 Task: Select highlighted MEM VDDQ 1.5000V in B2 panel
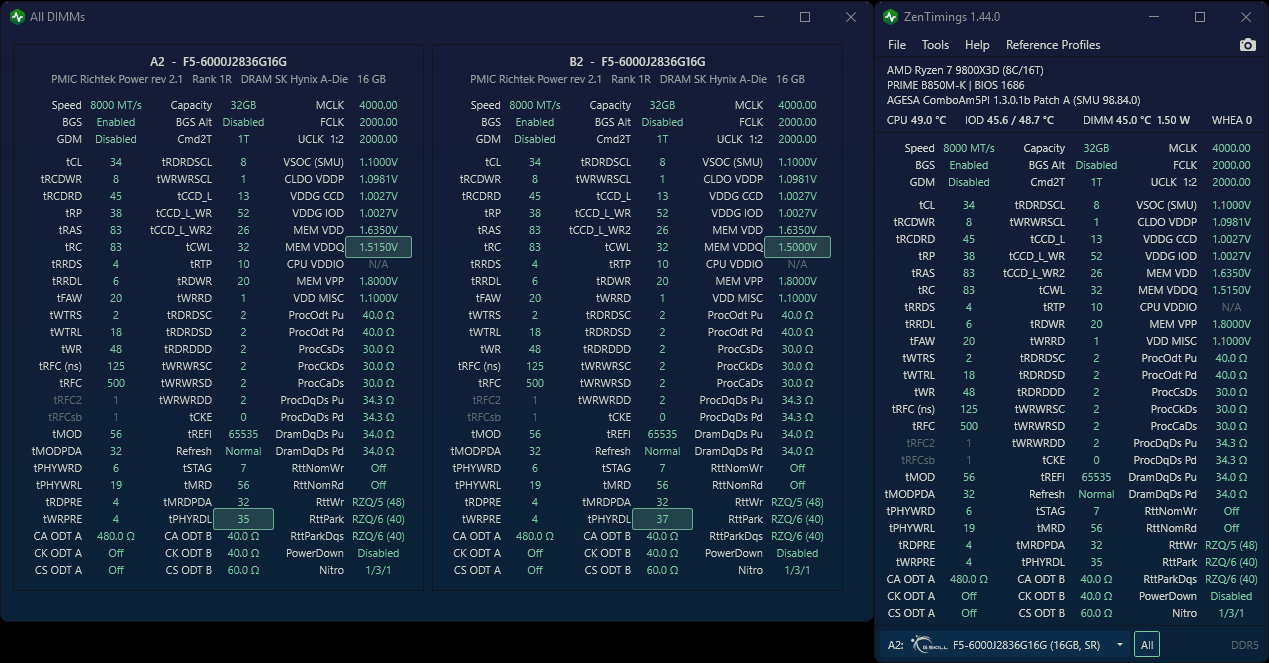[x=797, y=247]
